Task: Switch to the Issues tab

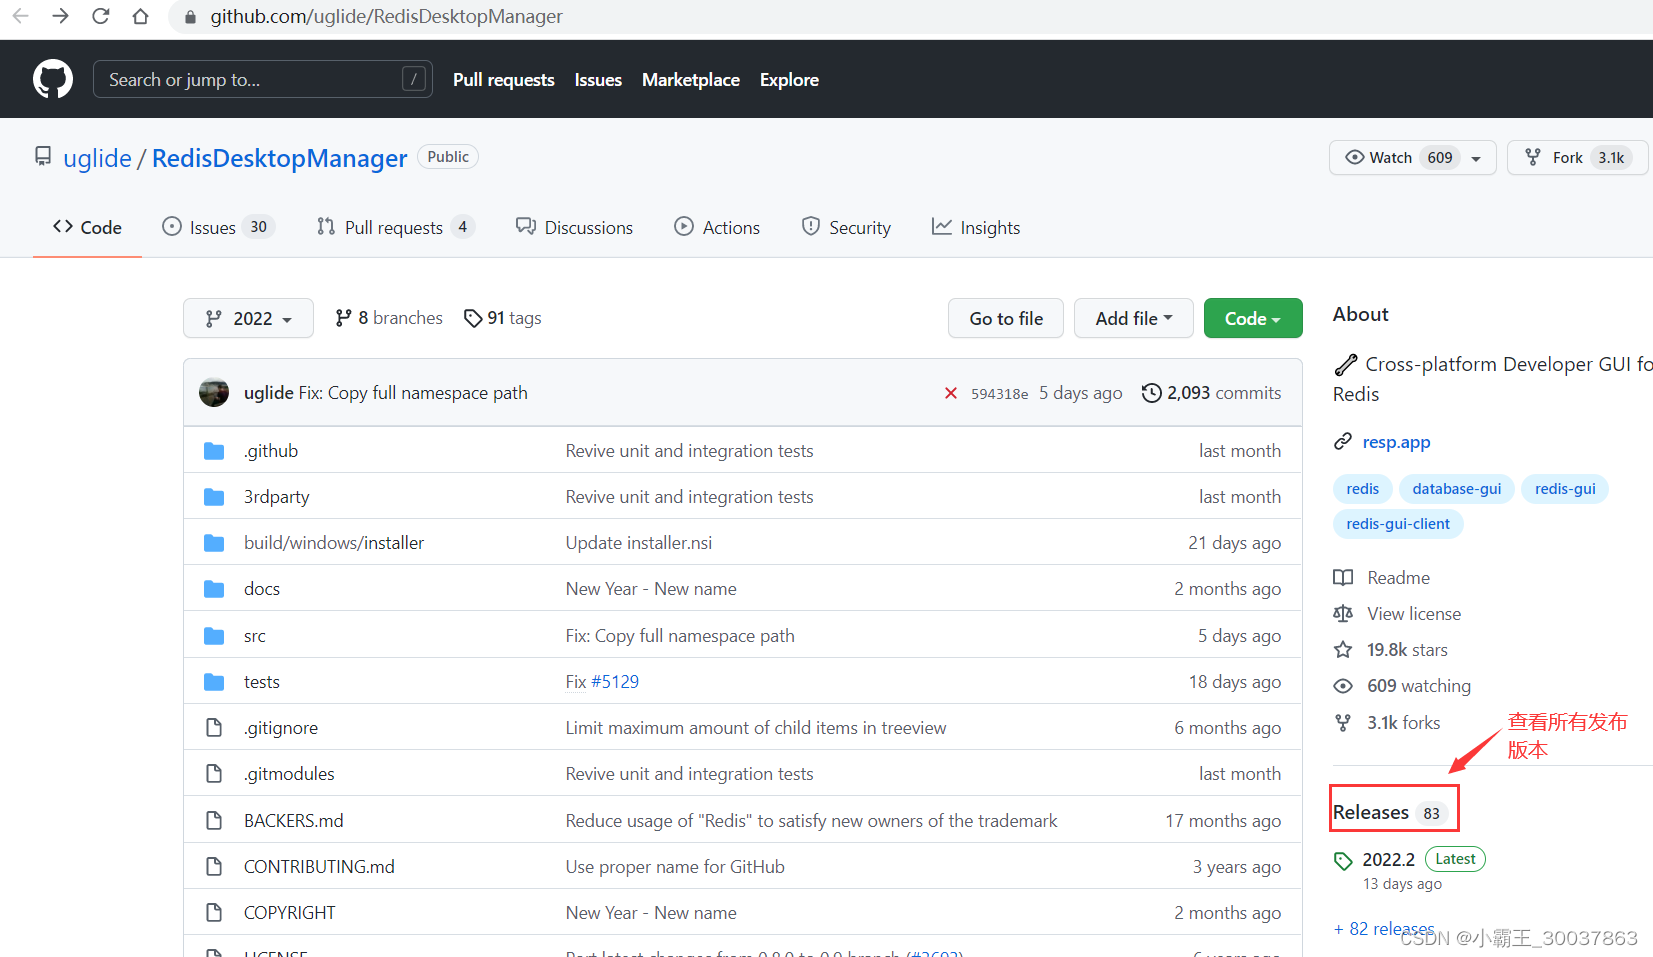Action: (x=218, y=228)
